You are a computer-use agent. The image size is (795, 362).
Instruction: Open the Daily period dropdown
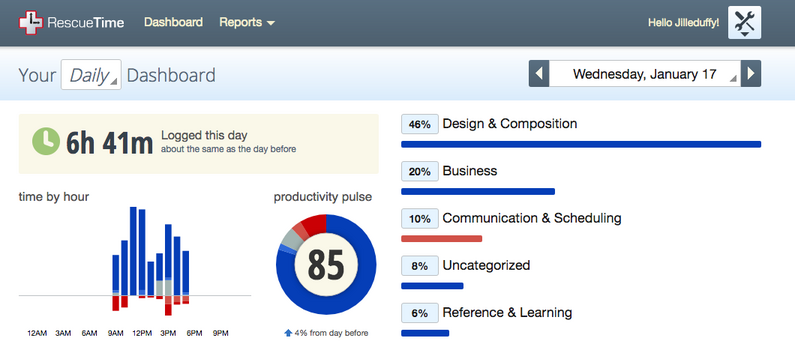tap(91, 75)
